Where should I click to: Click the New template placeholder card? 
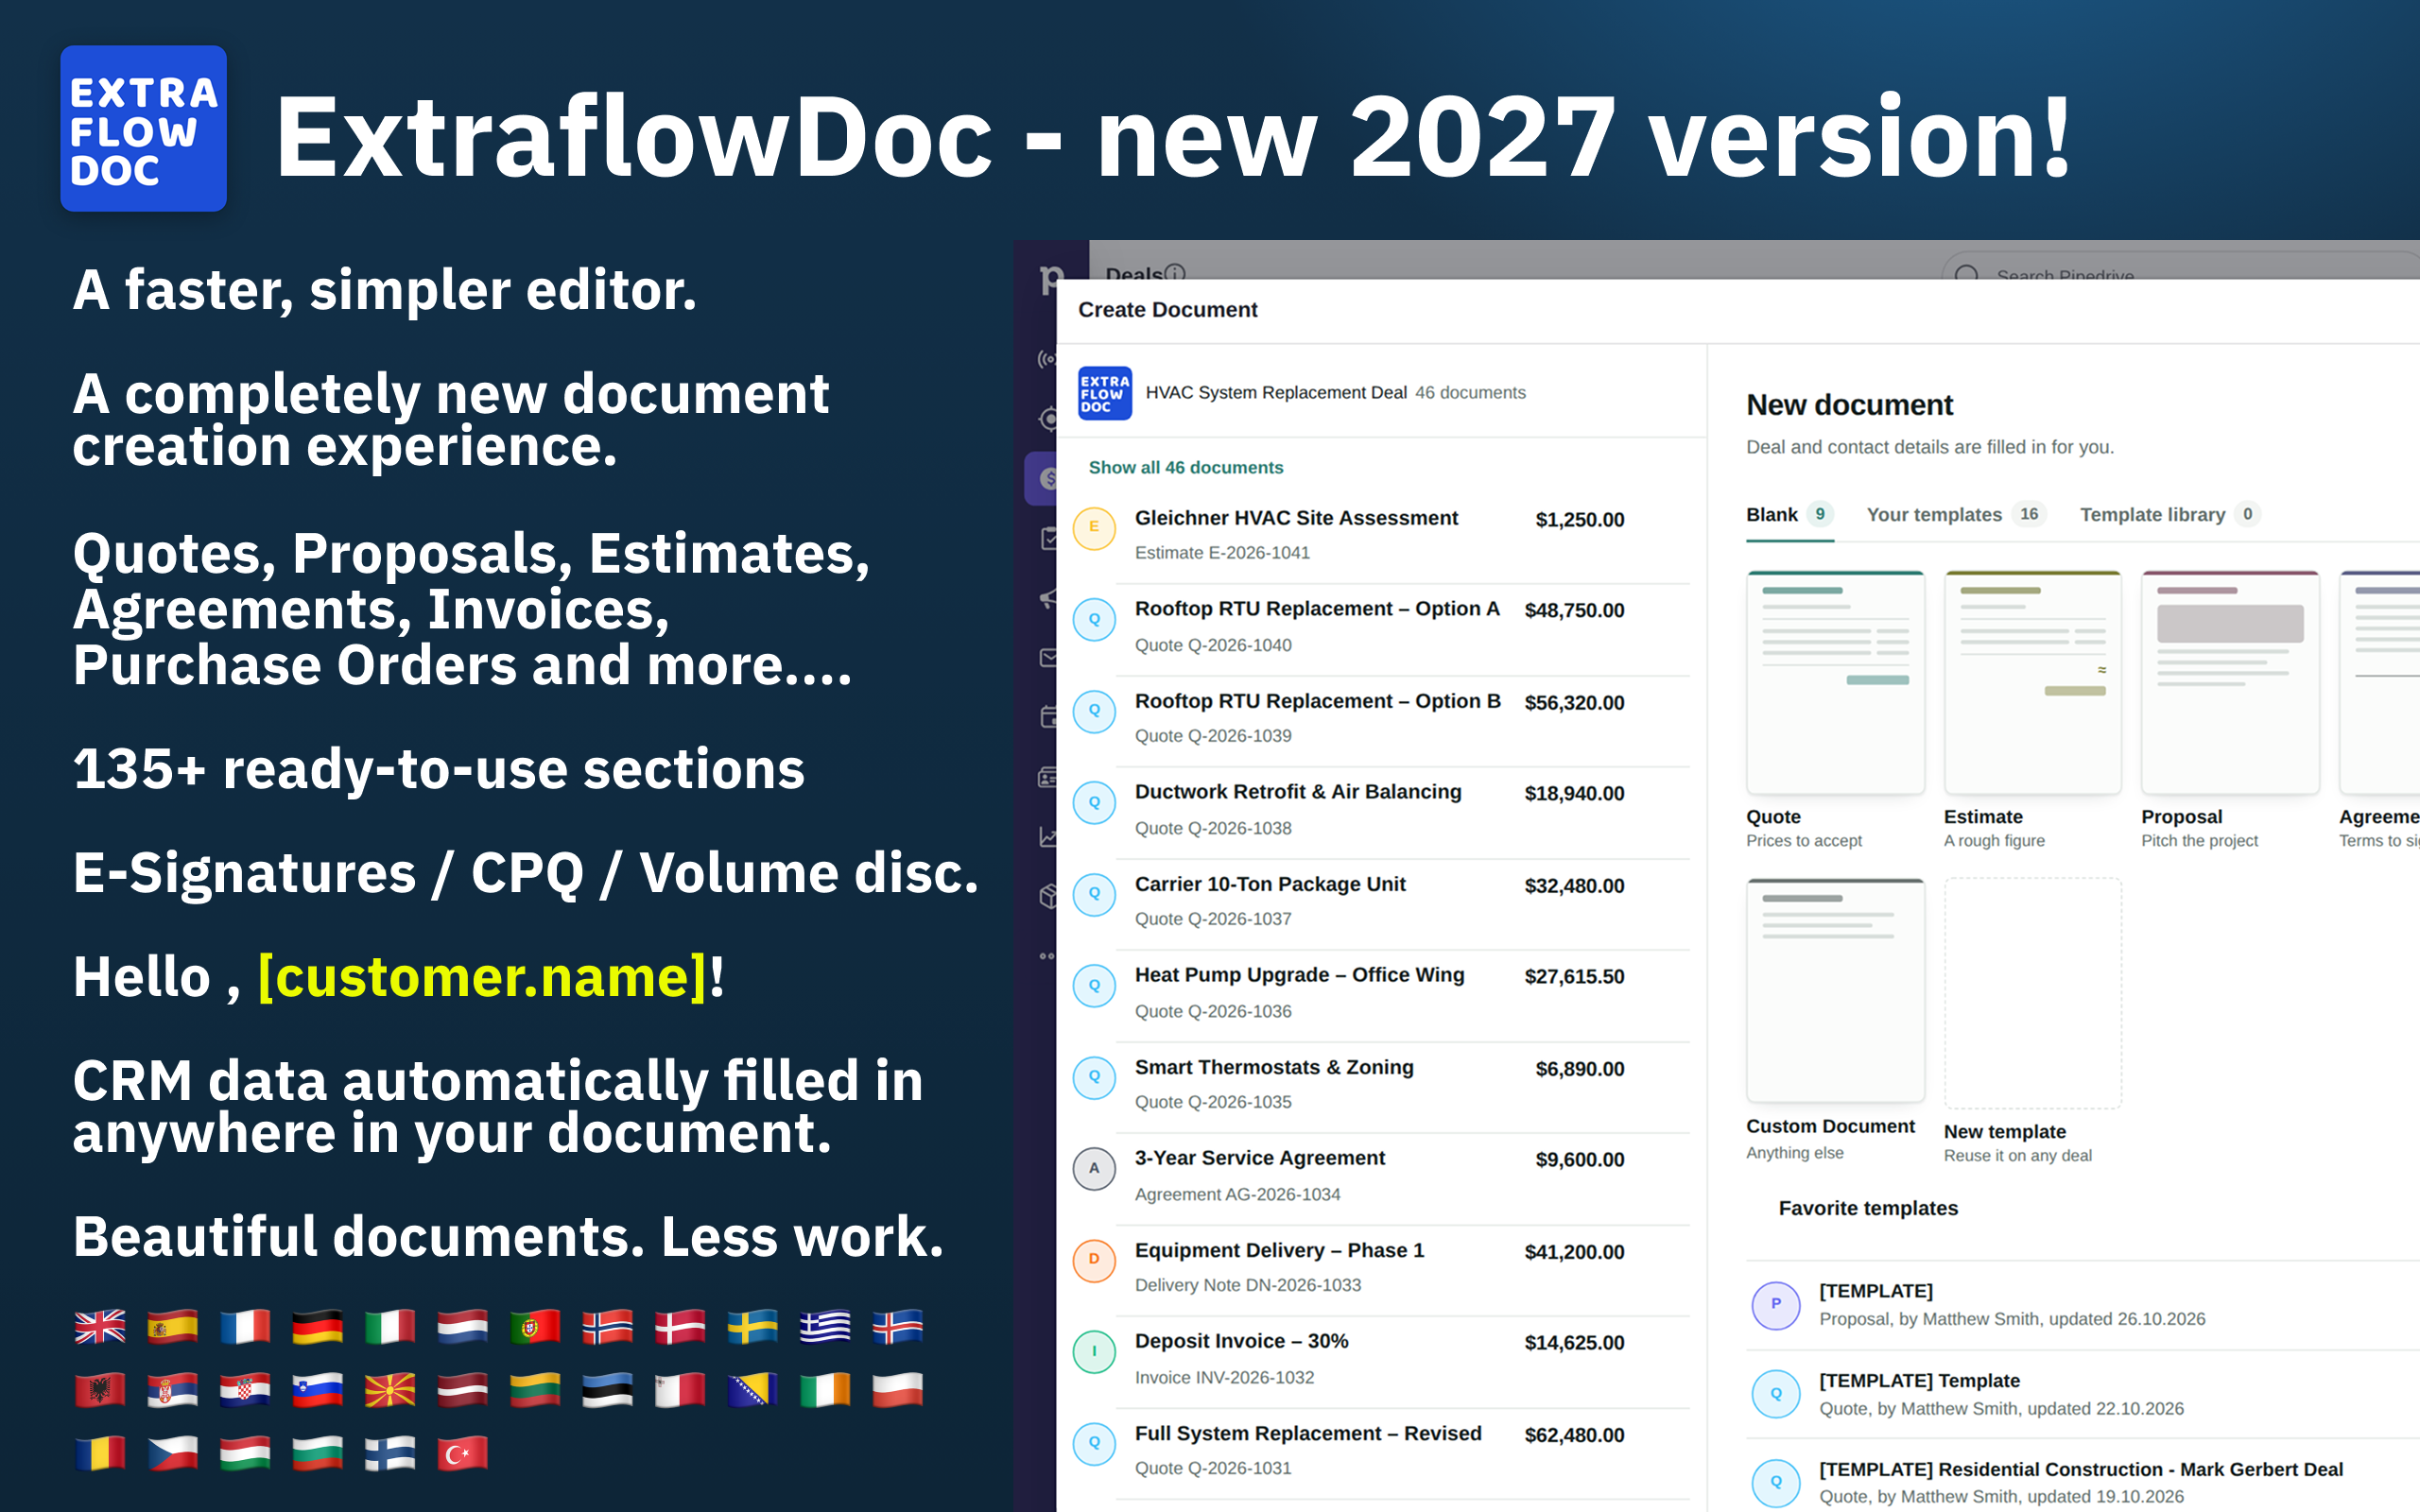(2032, 993)
